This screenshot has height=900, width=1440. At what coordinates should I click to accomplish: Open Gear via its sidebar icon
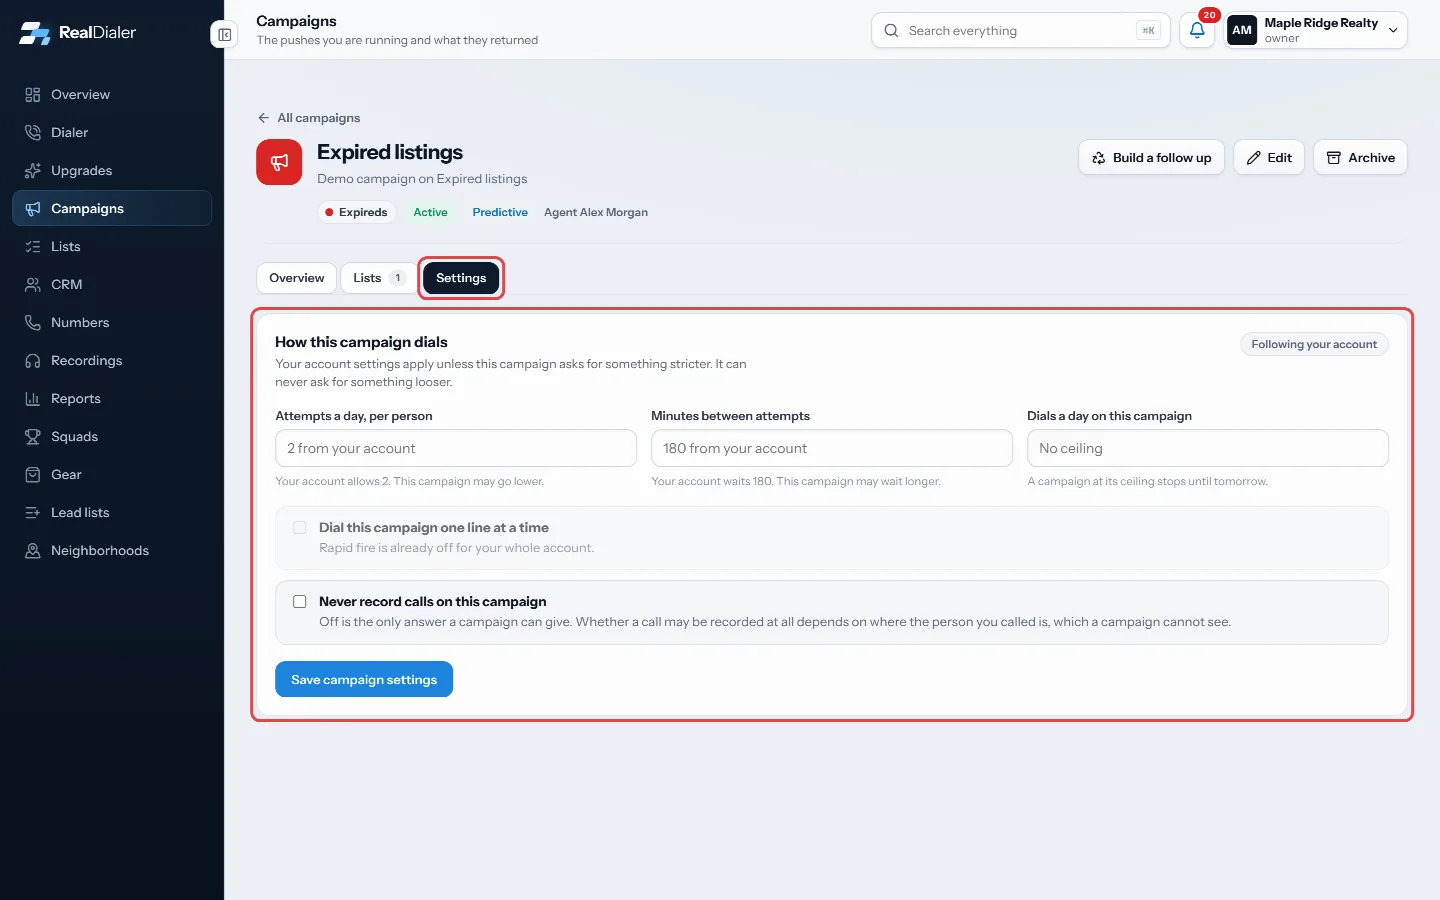pyautogui.click(x=33, y=475)
